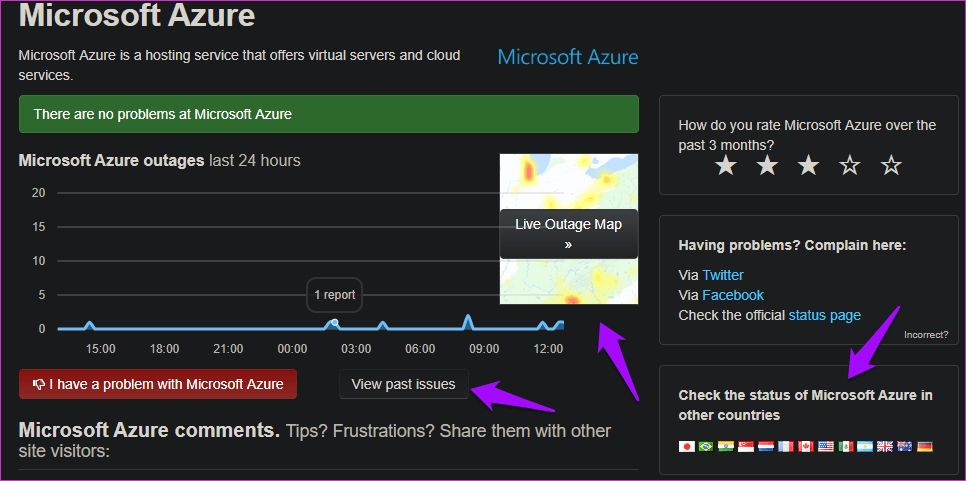Click 'Check the status of Microsoft Azure' heading
This screenshot has height=481, width=966.
(805, 405)
